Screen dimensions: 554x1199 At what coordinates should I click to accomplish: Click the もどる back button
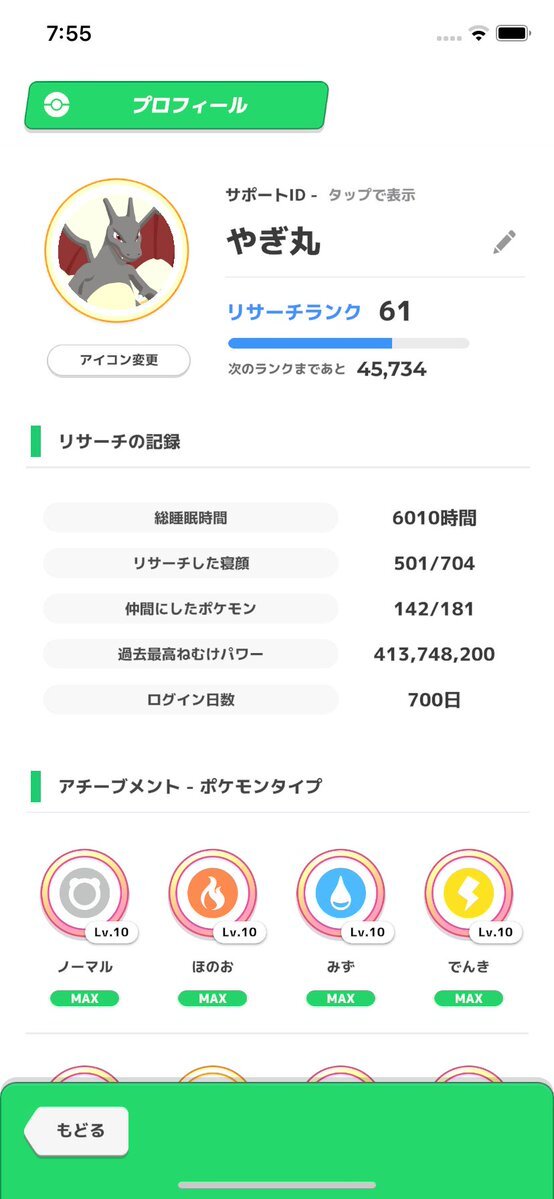[77, 1130]
